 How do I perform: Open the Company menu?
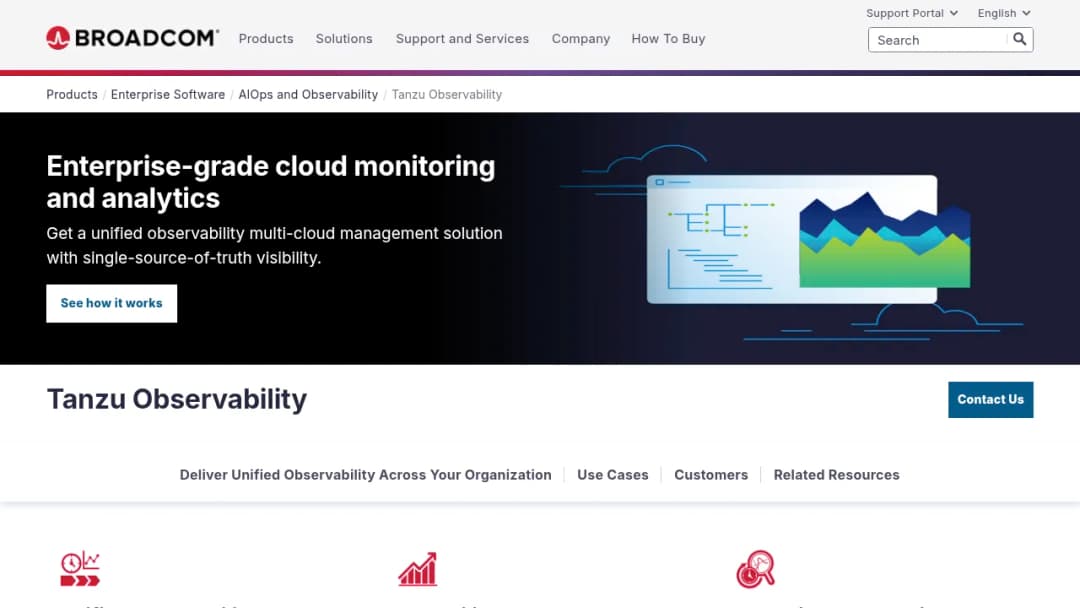pyautogui.click(x=581, y=39)
